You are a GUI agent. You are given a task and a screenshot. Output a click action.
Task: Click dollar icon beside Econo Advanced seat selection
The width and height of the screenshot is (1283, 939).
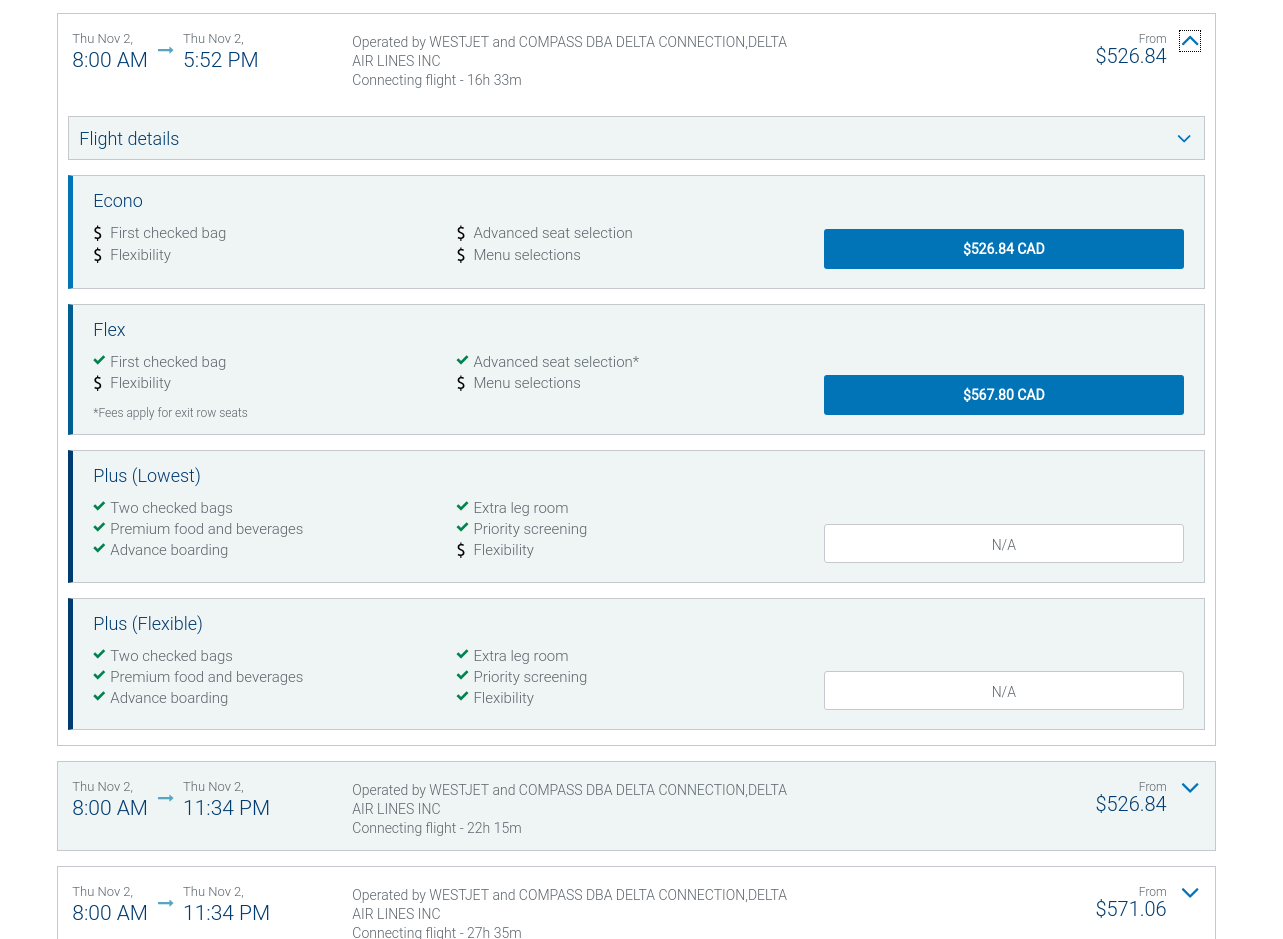tap(461, 233)
